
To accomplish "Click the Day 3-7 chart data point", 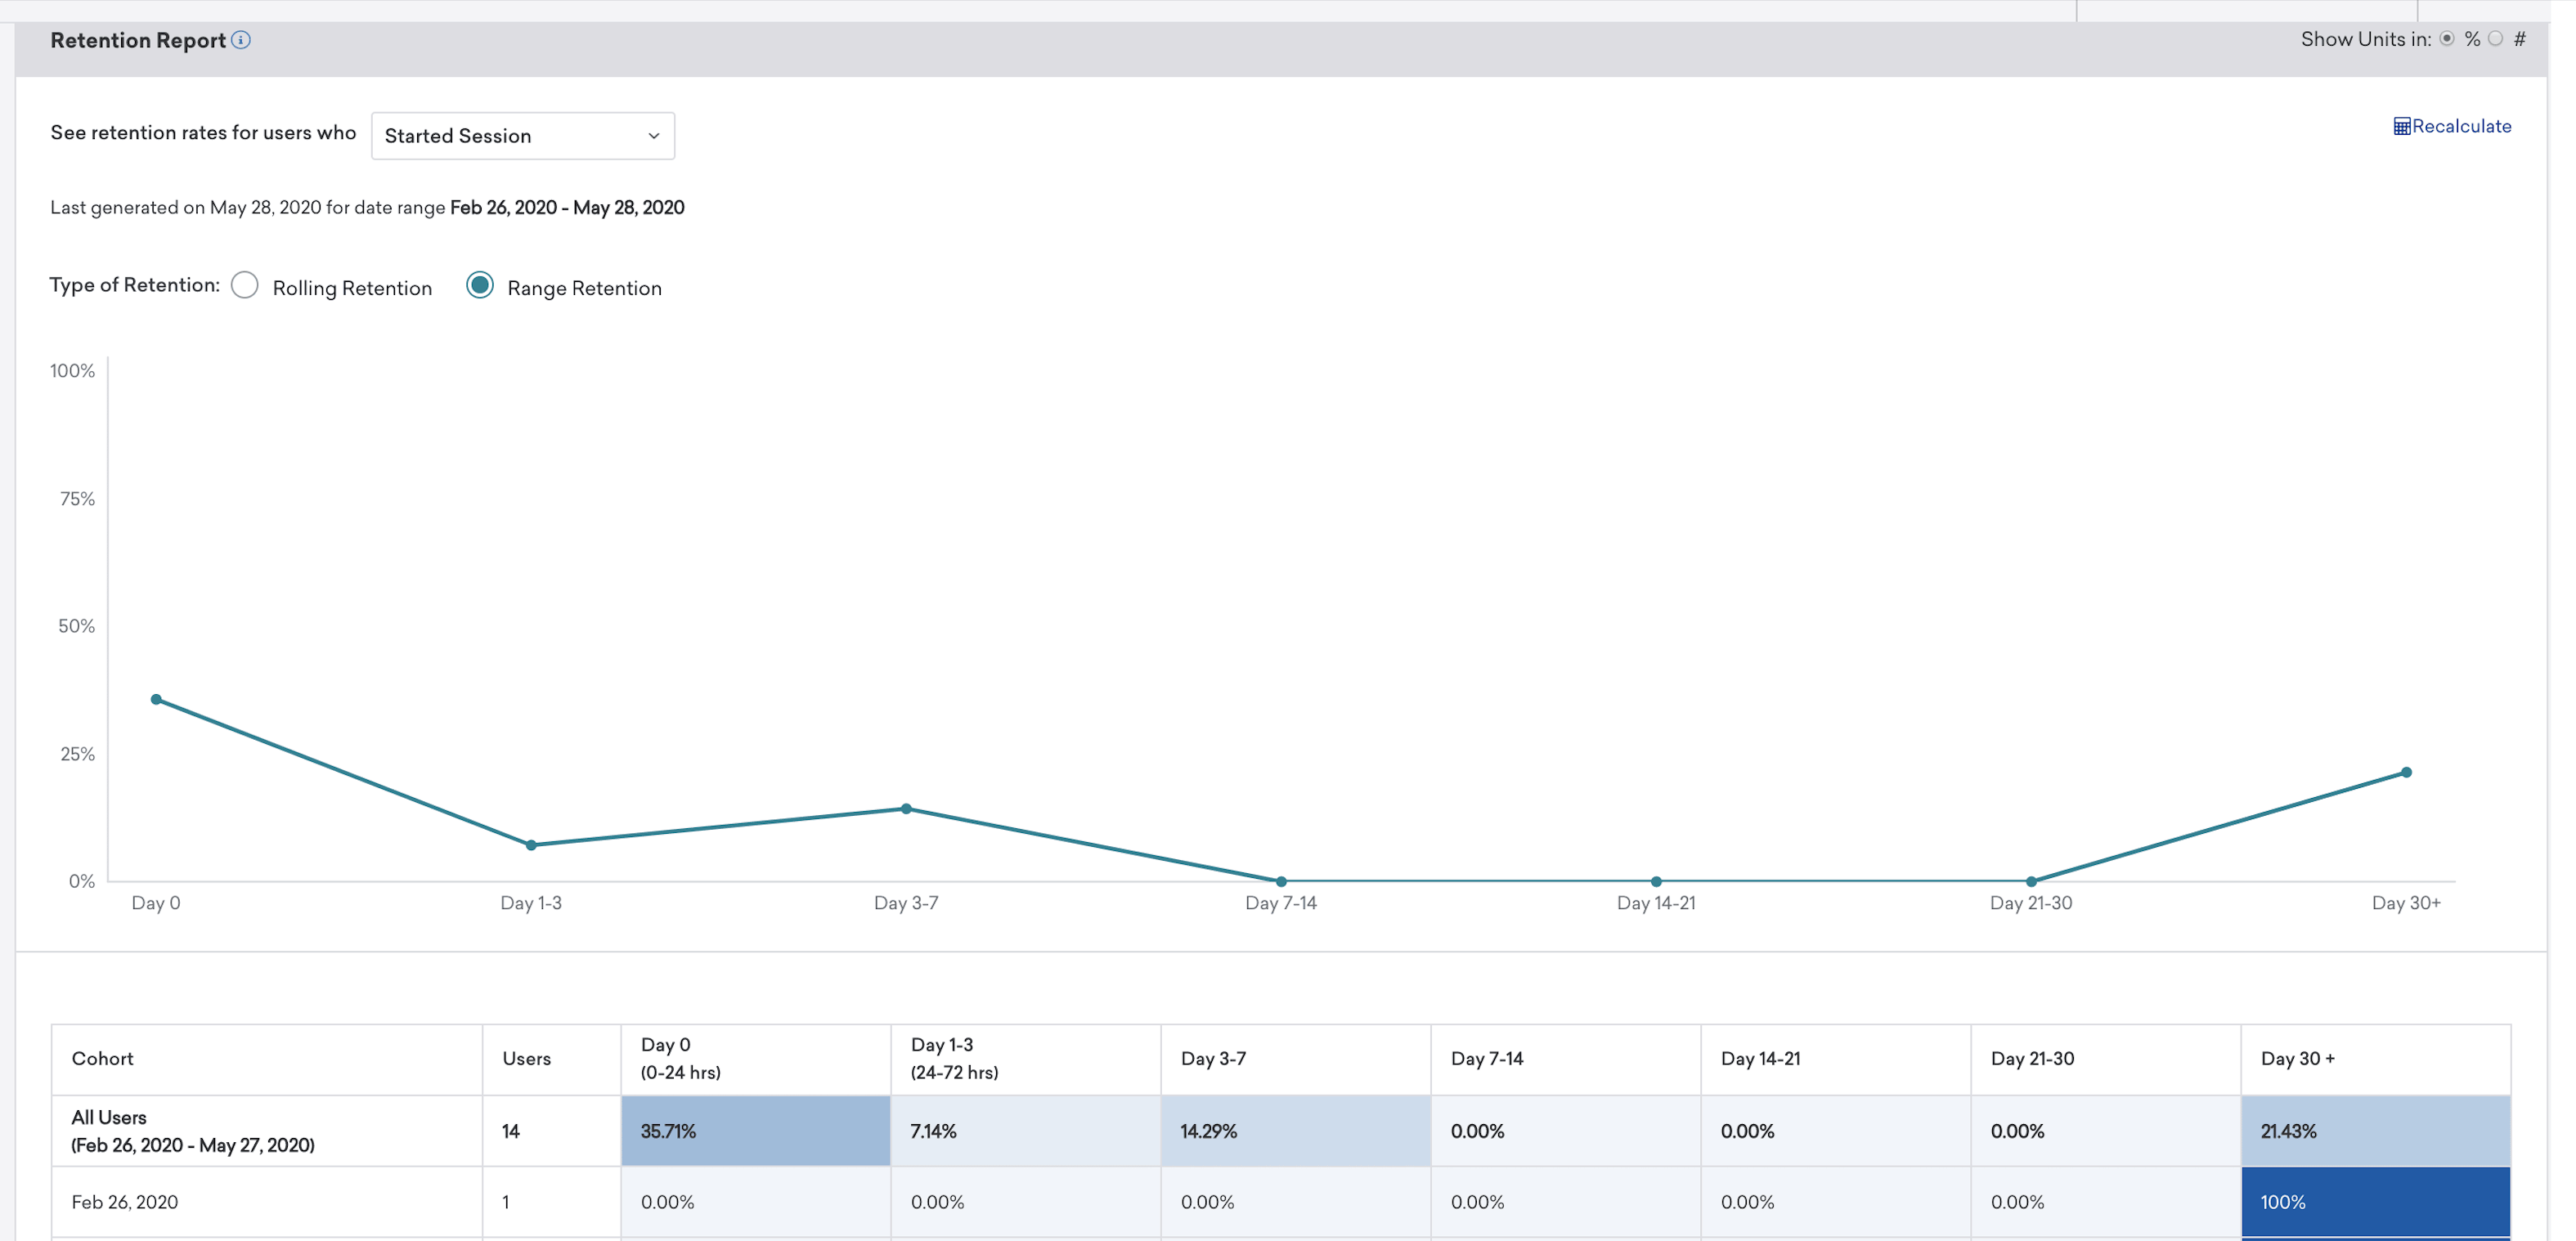I will [x=906, y=809].
